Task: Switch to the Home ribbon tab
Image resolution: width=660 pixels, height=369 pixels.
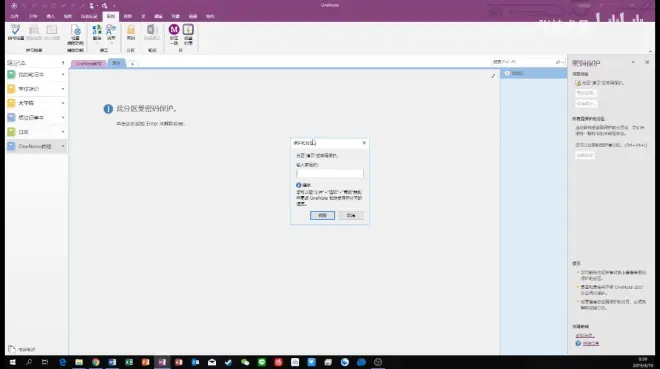Action: pyautogui.click(x=33, y=16)
